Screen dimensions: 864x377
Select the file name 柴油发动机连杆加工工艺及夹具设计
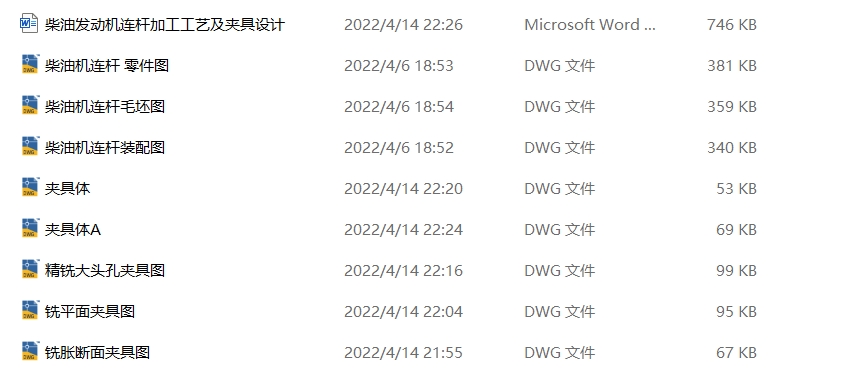[x=165, y=25]
